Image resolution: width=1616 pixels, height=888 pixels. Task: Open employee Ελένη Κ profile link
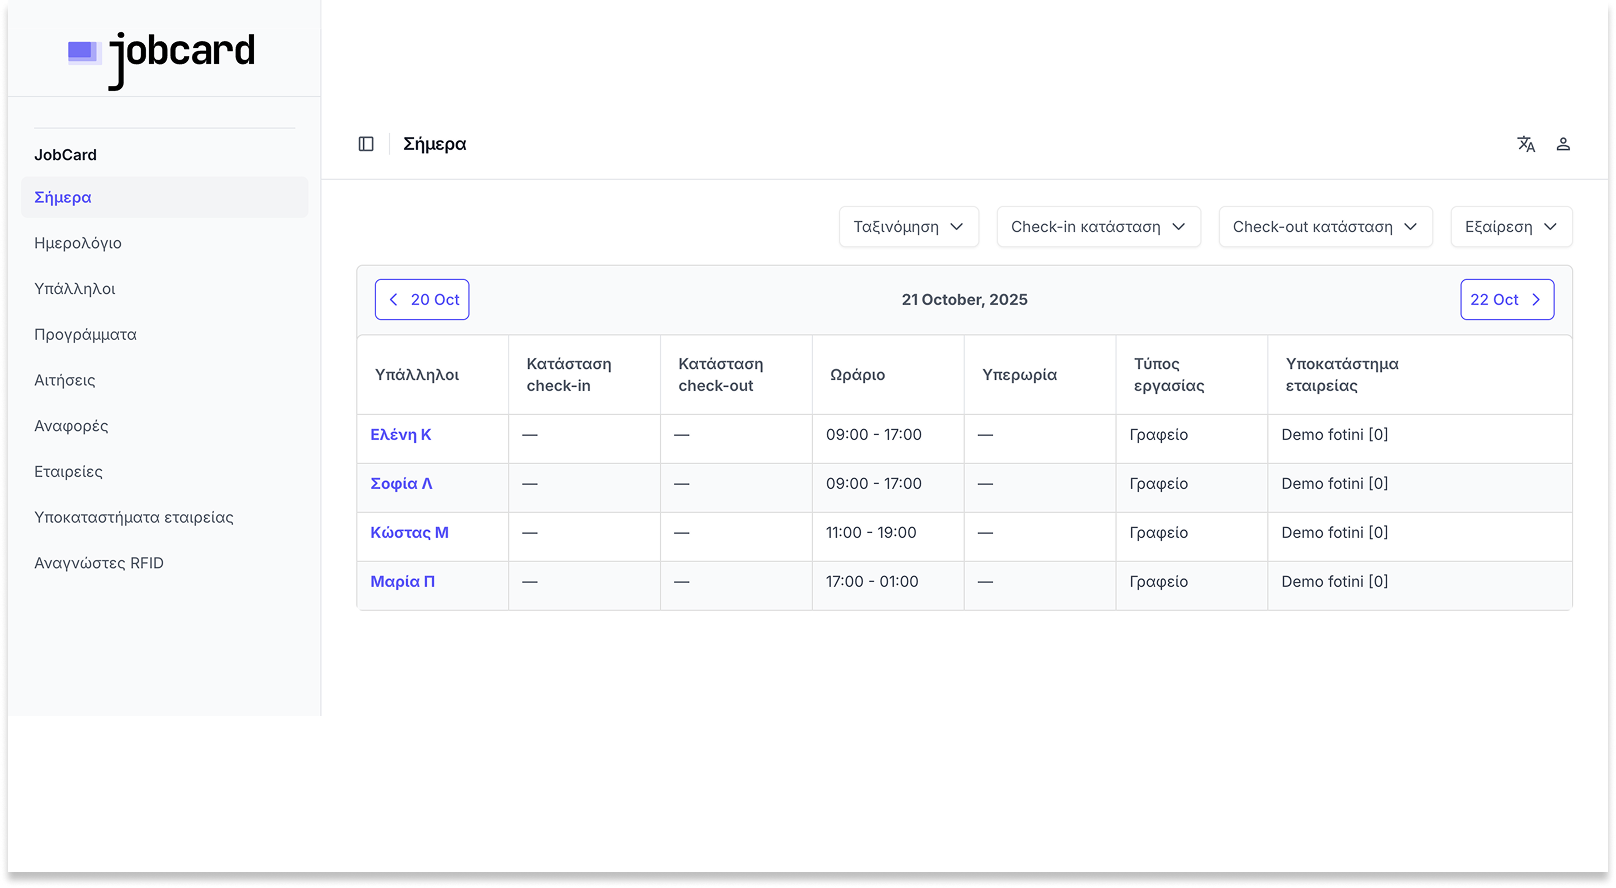click(401, 435)
